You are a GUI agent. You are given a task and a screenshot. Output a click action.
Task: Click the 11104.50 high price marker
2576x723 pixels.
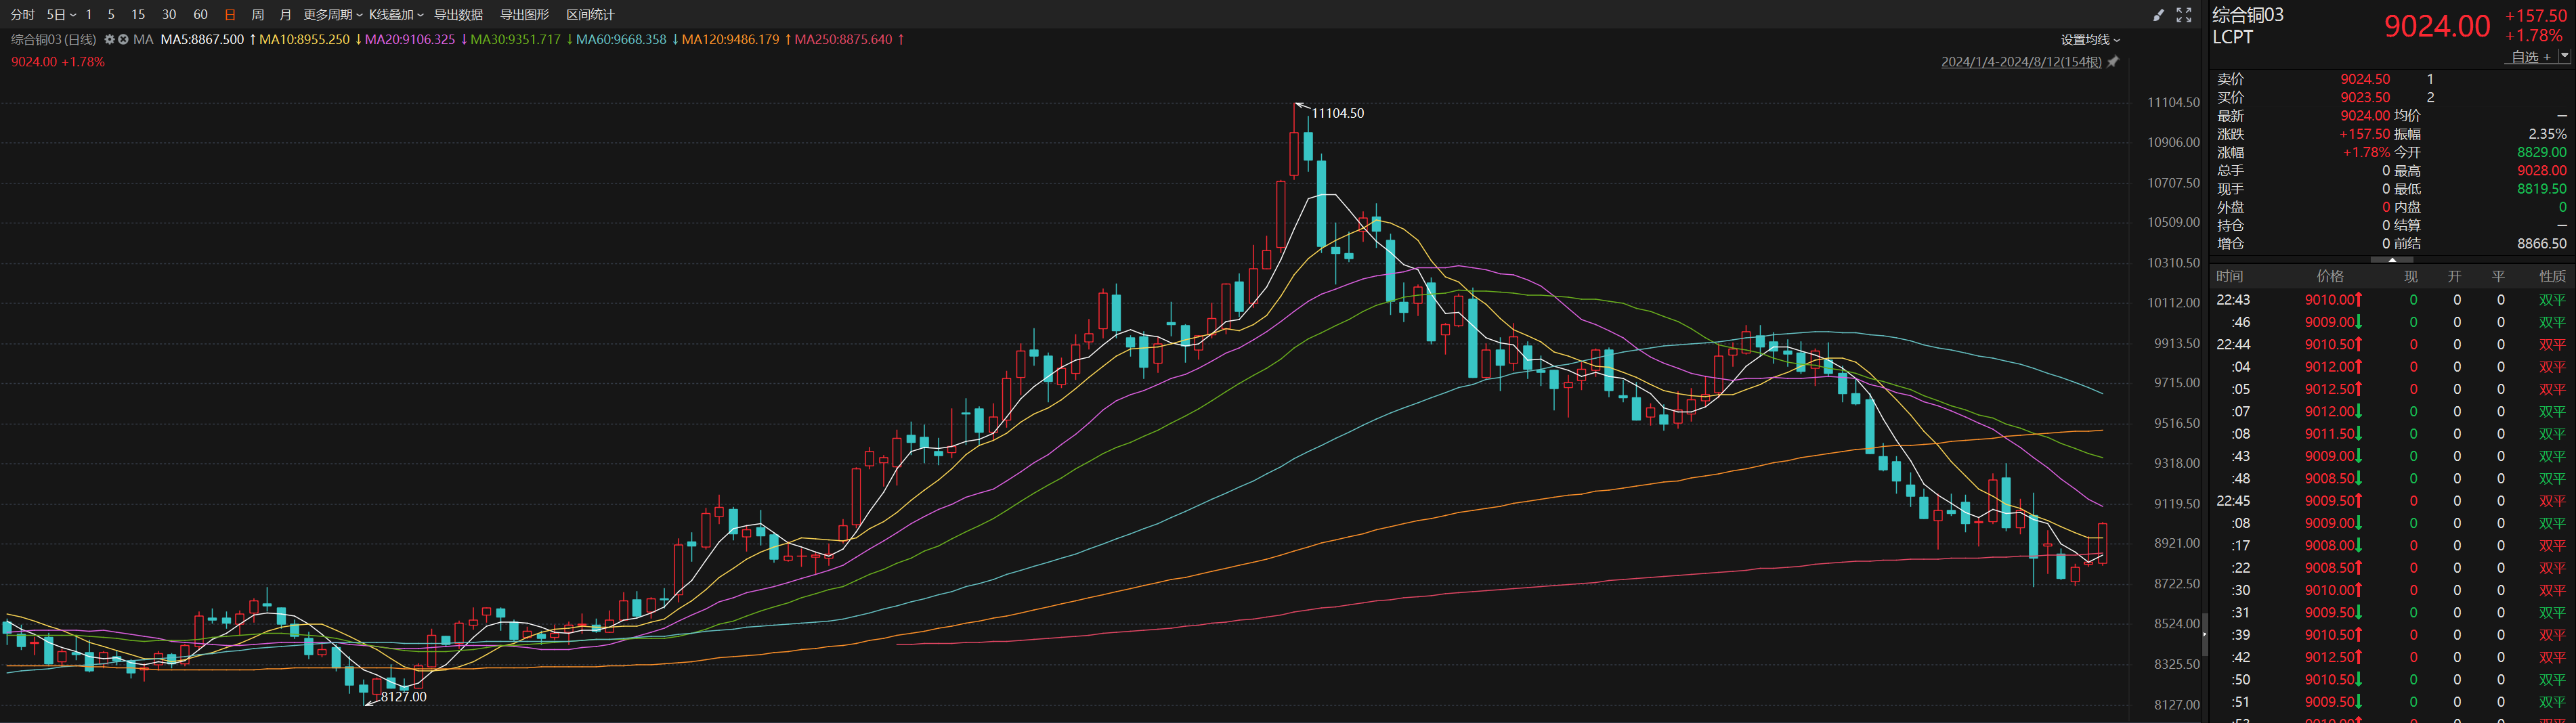click(1338, 113)
